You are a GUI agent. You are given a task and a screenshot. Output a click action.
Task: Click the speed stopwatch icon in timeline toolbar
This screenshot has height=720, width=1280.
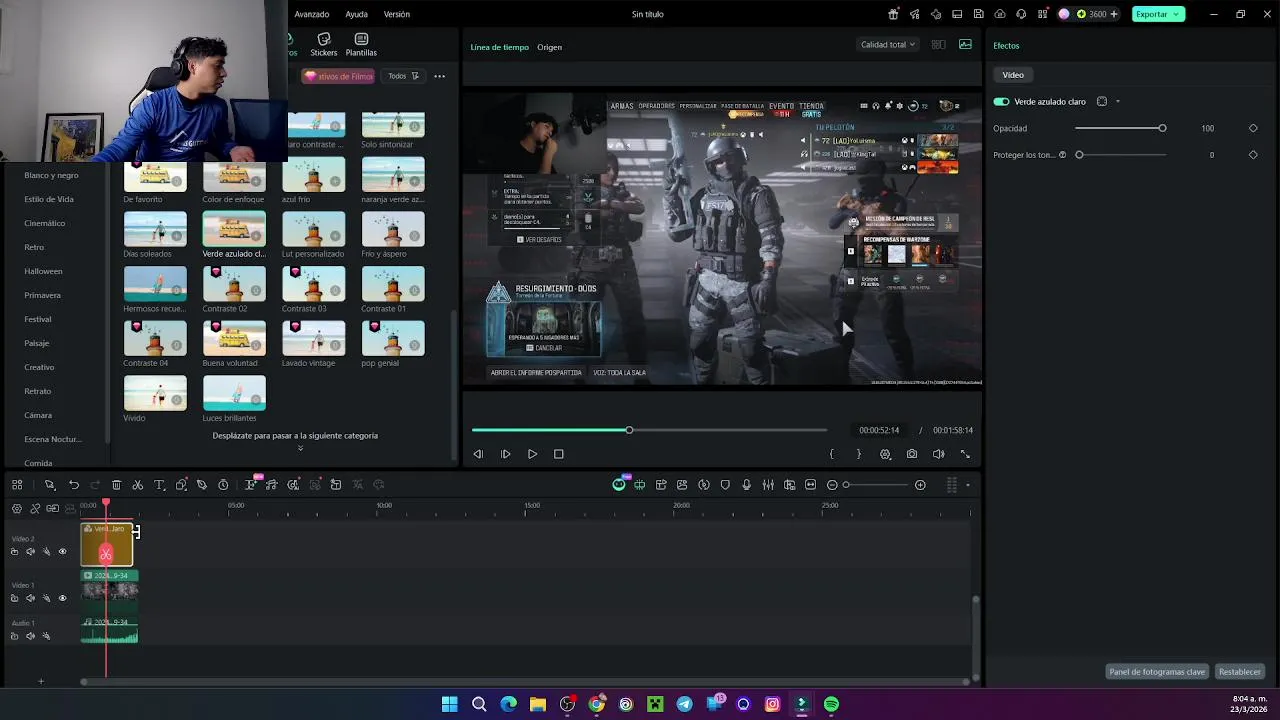[223, 485]
